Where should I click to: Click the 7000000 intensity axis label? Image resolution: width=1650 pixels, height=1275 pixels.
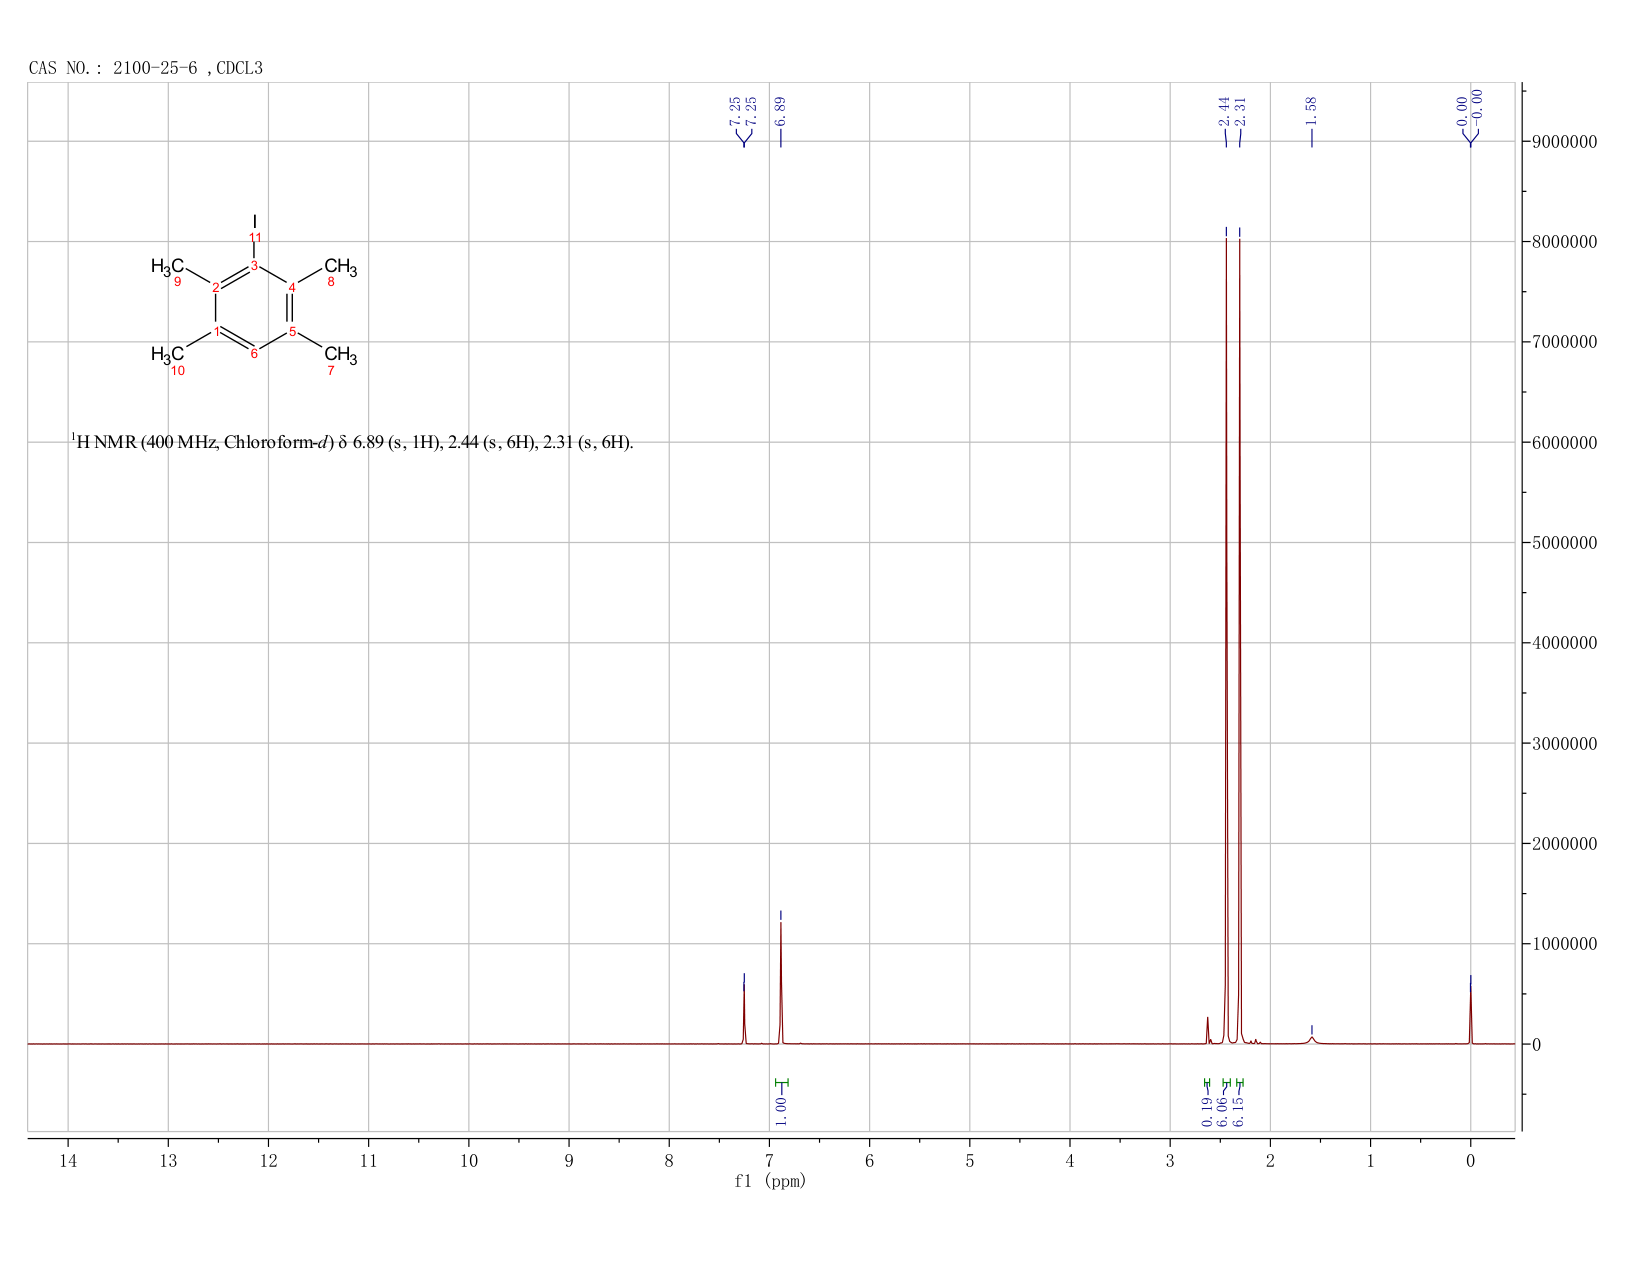click(1564, 342)
